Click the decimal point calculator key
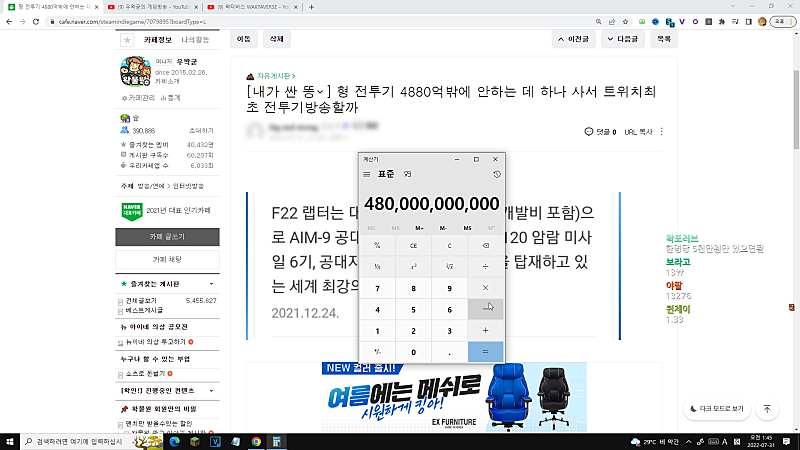 (x=449, y=352)
